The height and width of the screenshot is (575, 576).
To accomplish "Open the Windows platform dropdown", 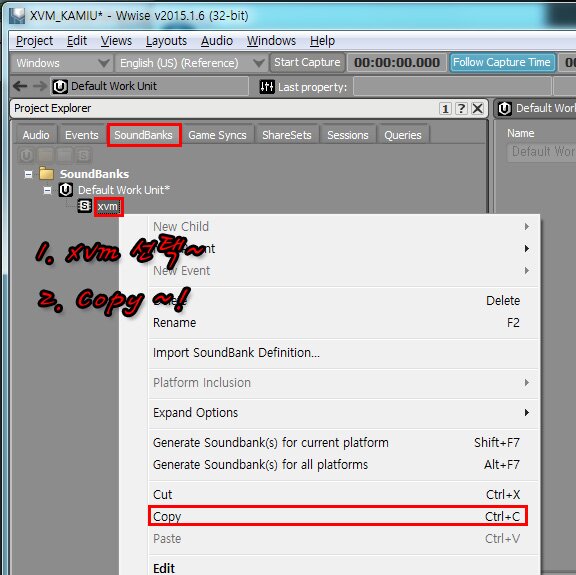I will [61, 63].
